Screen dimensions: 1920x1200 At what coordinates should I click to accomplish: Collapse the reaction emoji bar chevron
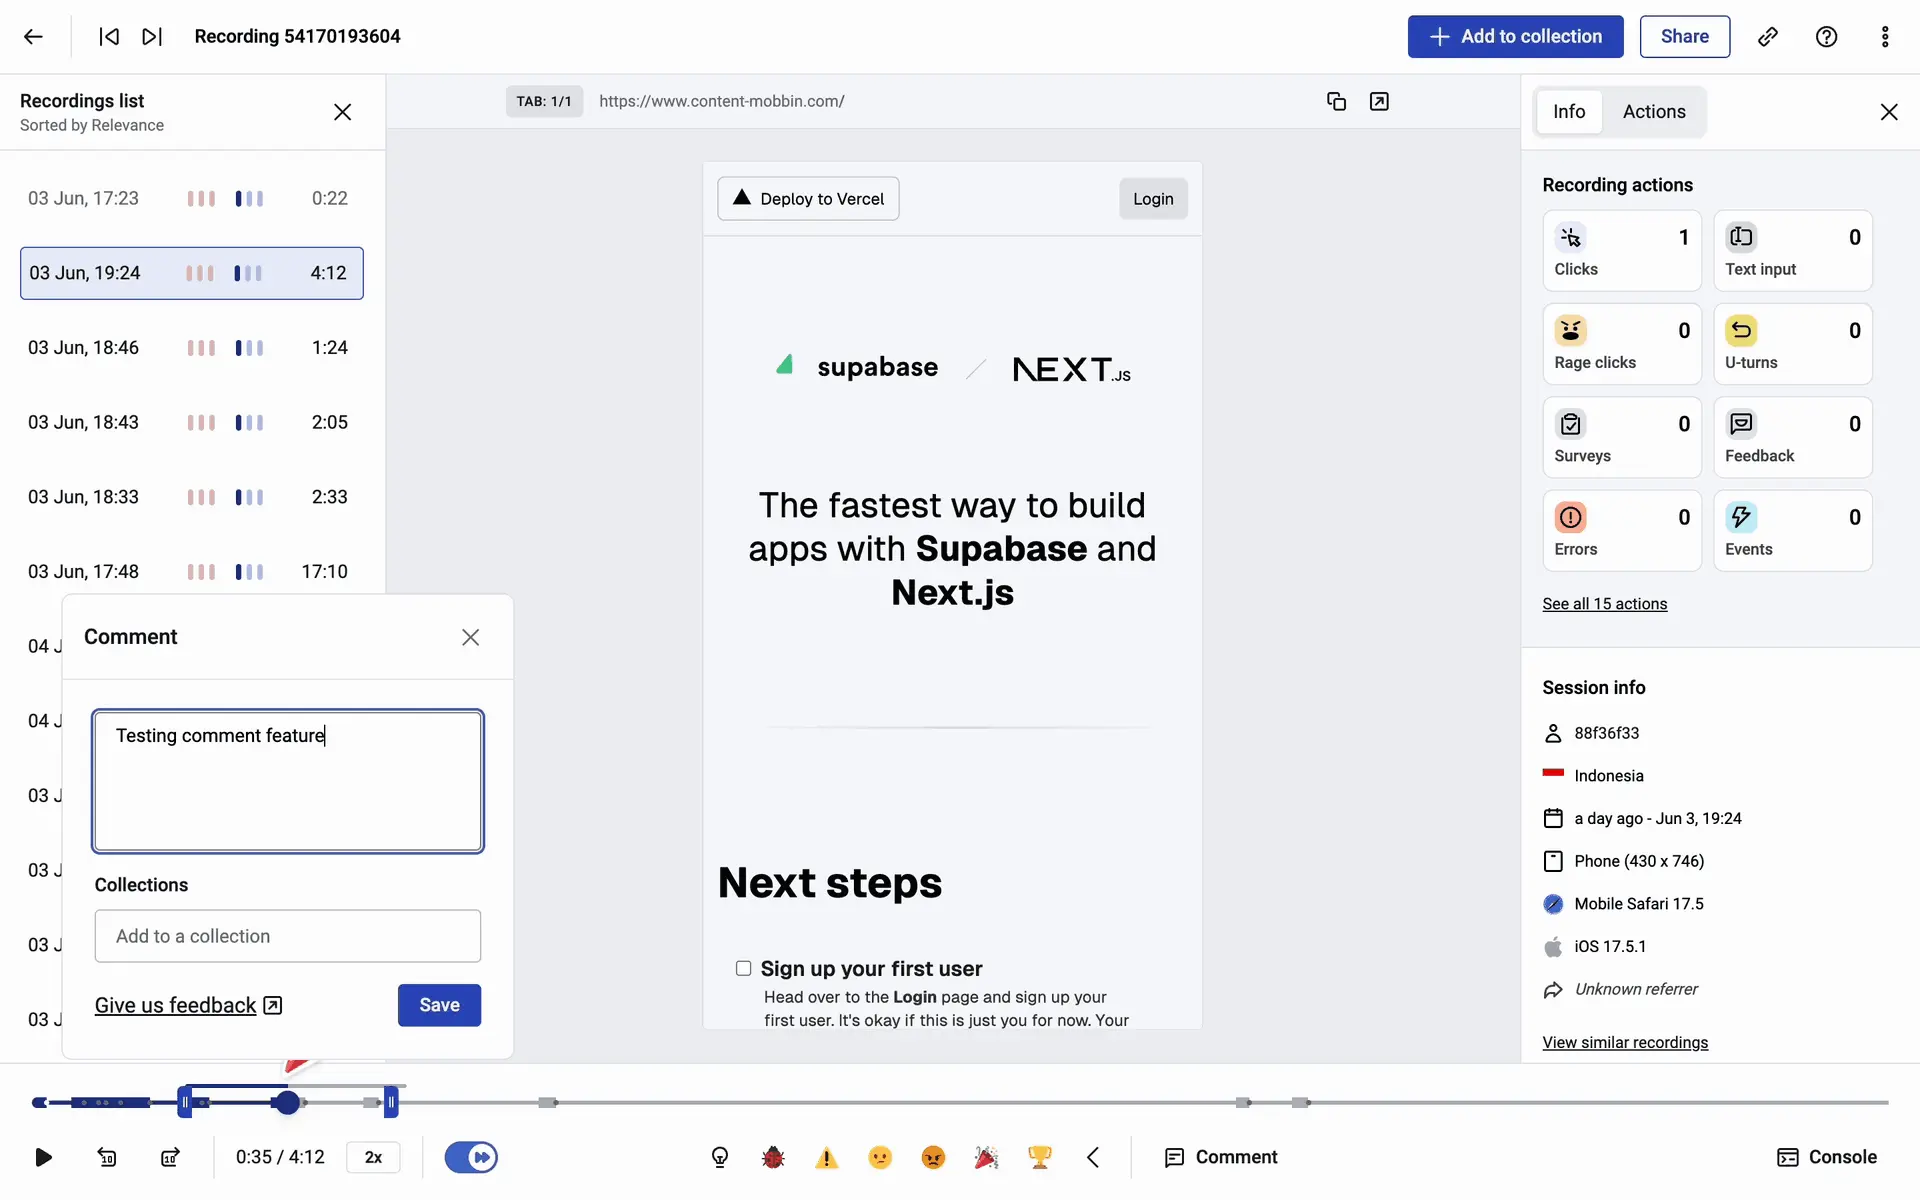[1093, 1157]
